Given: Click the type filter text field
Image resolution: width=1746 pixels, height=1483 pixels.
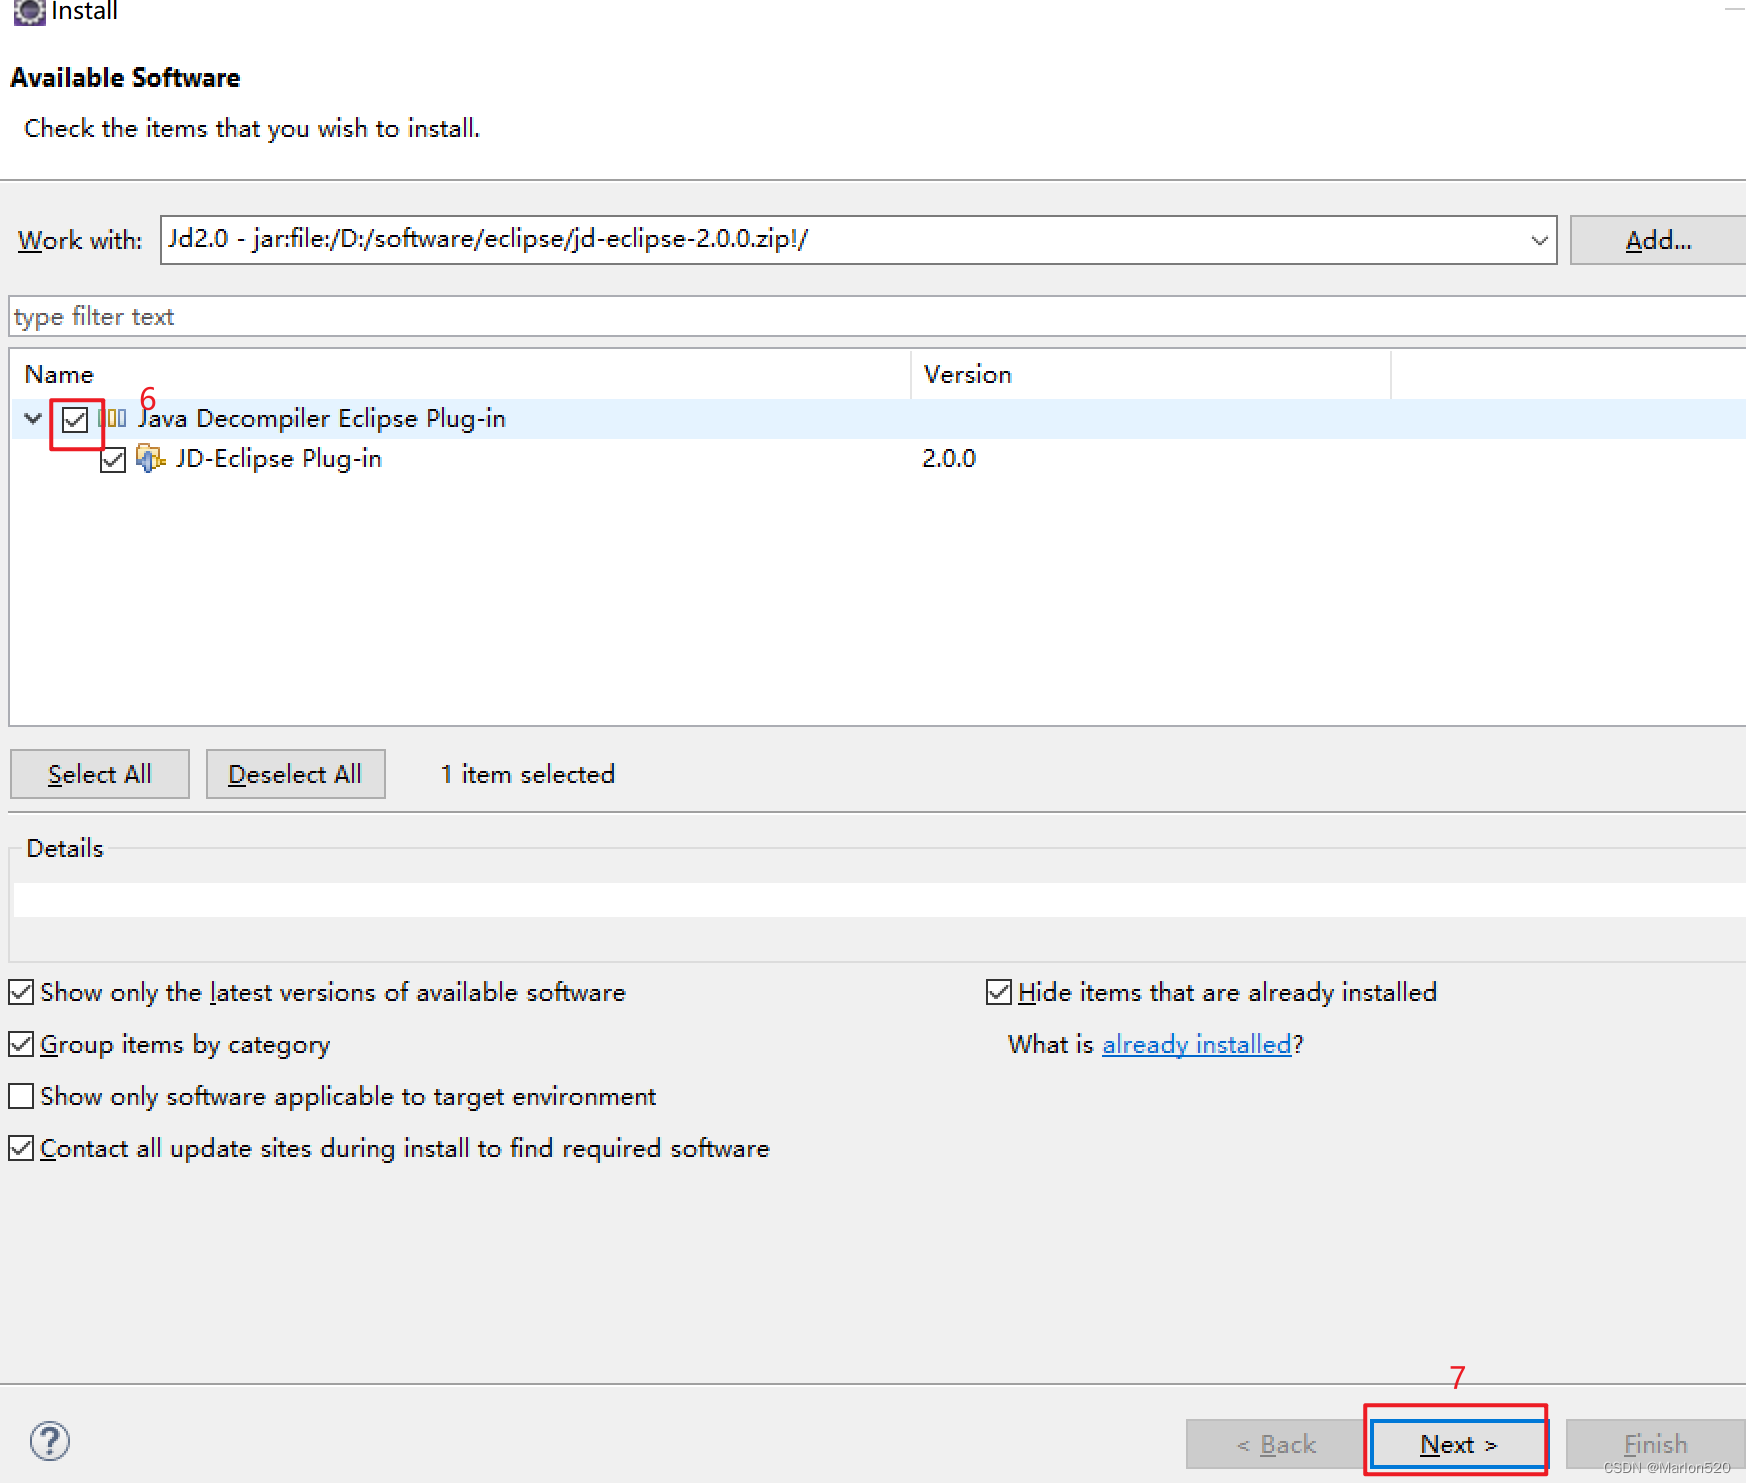Looking at the screenshot, I should [878, 316].
